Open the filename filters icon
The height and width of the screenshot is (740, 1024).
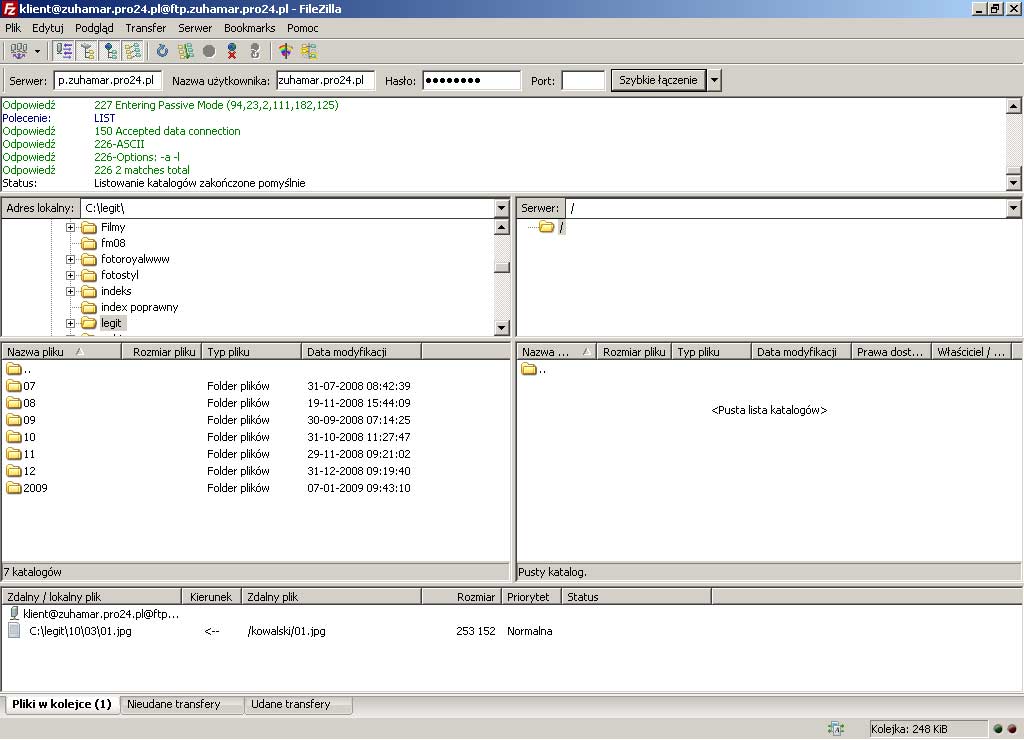[285, 51]
